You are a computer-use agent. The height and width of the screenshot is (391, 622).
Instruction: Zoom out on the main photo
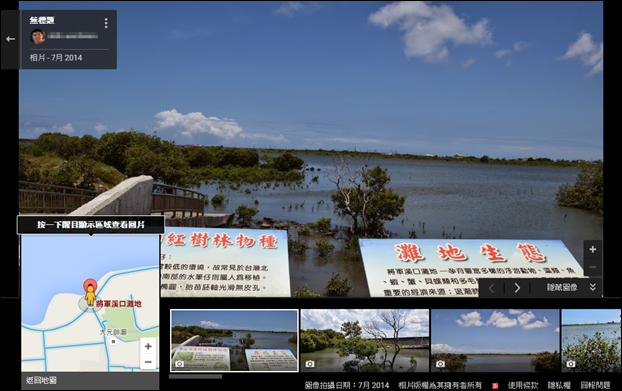tap(592, 267)
